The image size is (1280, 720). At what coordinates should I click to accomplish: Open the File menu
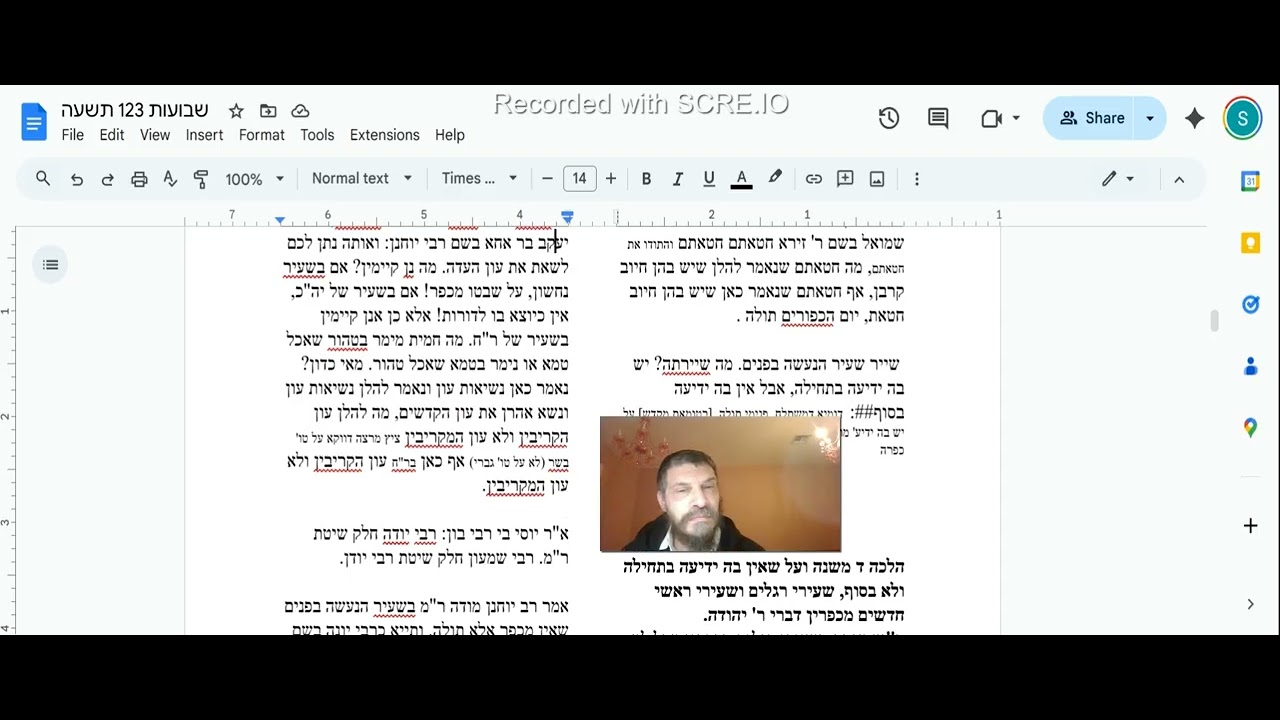coord(73,135)
